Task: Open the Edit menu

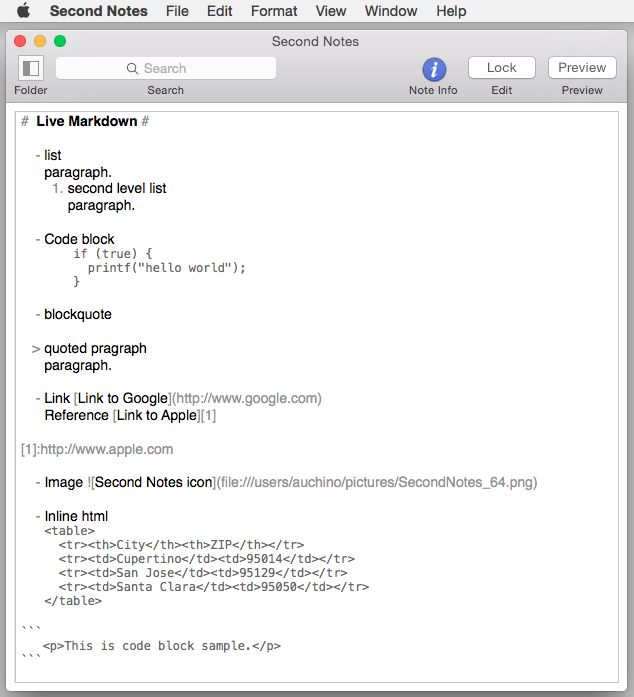Action: 219,11
